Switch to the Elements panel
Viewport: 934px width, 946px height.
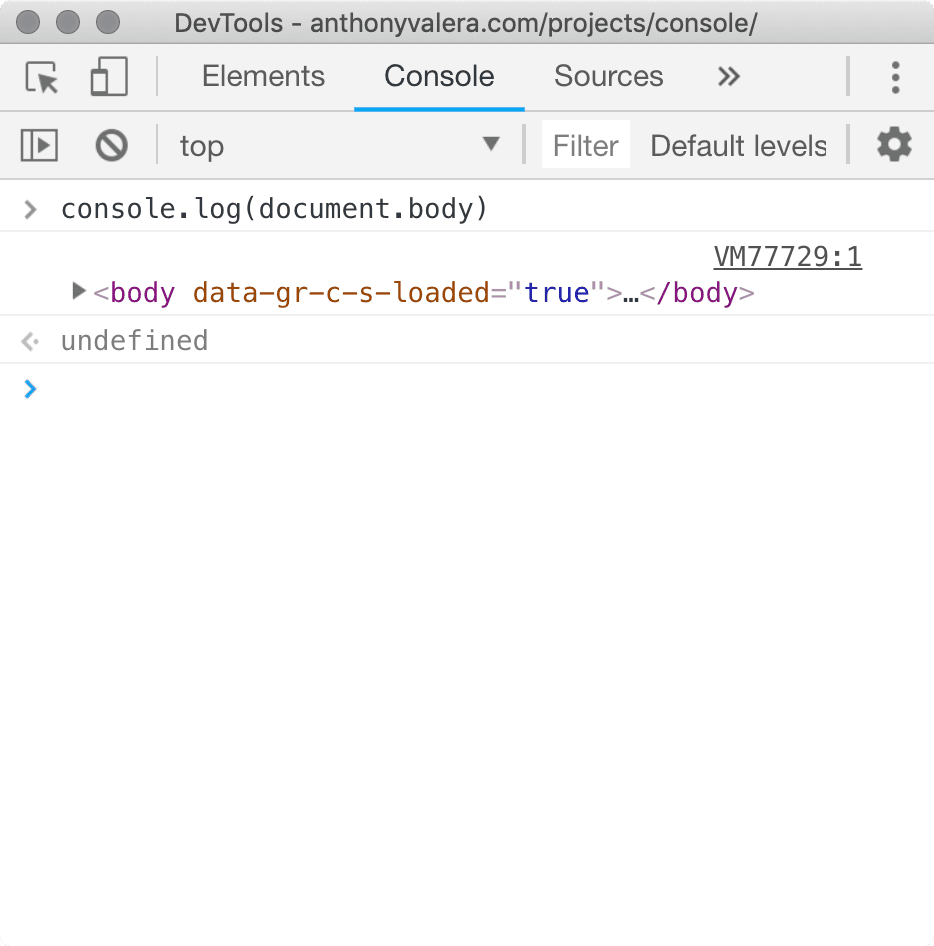(263, 76)
